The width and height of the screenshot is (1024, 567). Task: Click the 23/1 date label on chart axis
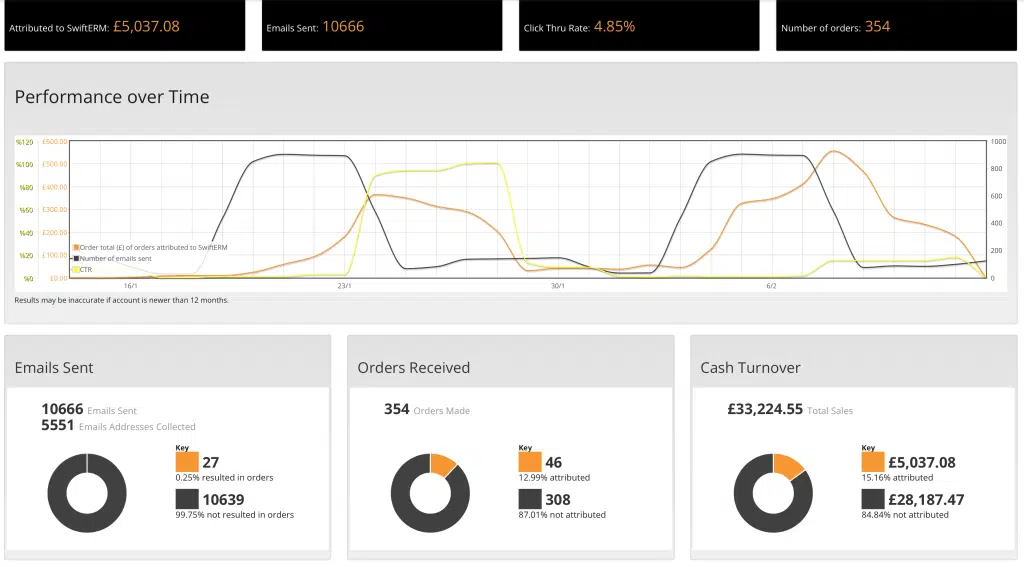344,286
